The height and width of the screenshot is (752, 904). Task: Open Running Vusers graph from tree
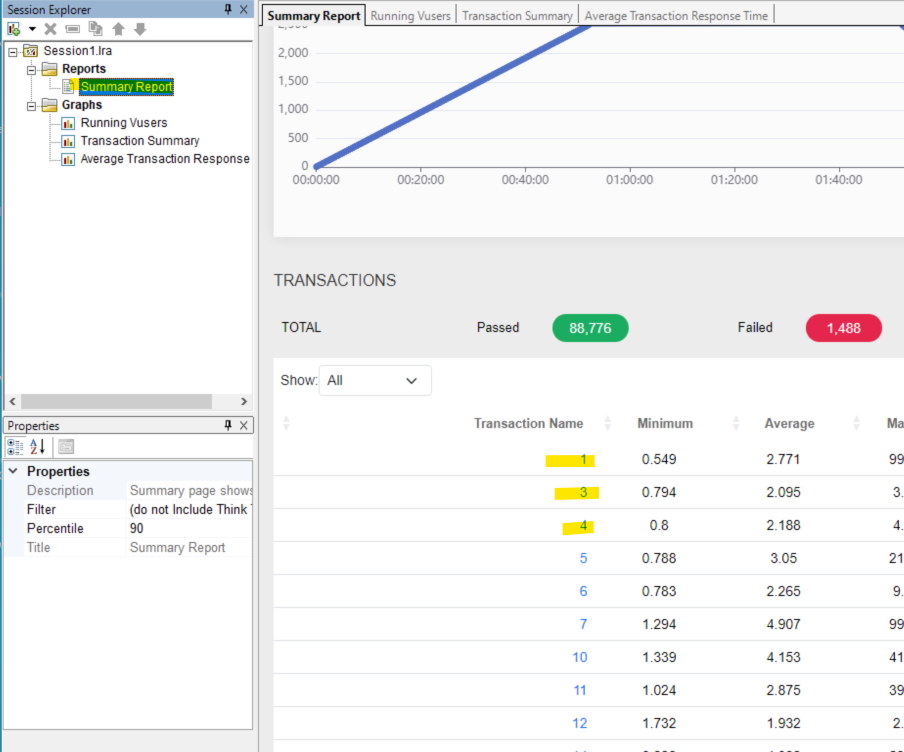124,123
